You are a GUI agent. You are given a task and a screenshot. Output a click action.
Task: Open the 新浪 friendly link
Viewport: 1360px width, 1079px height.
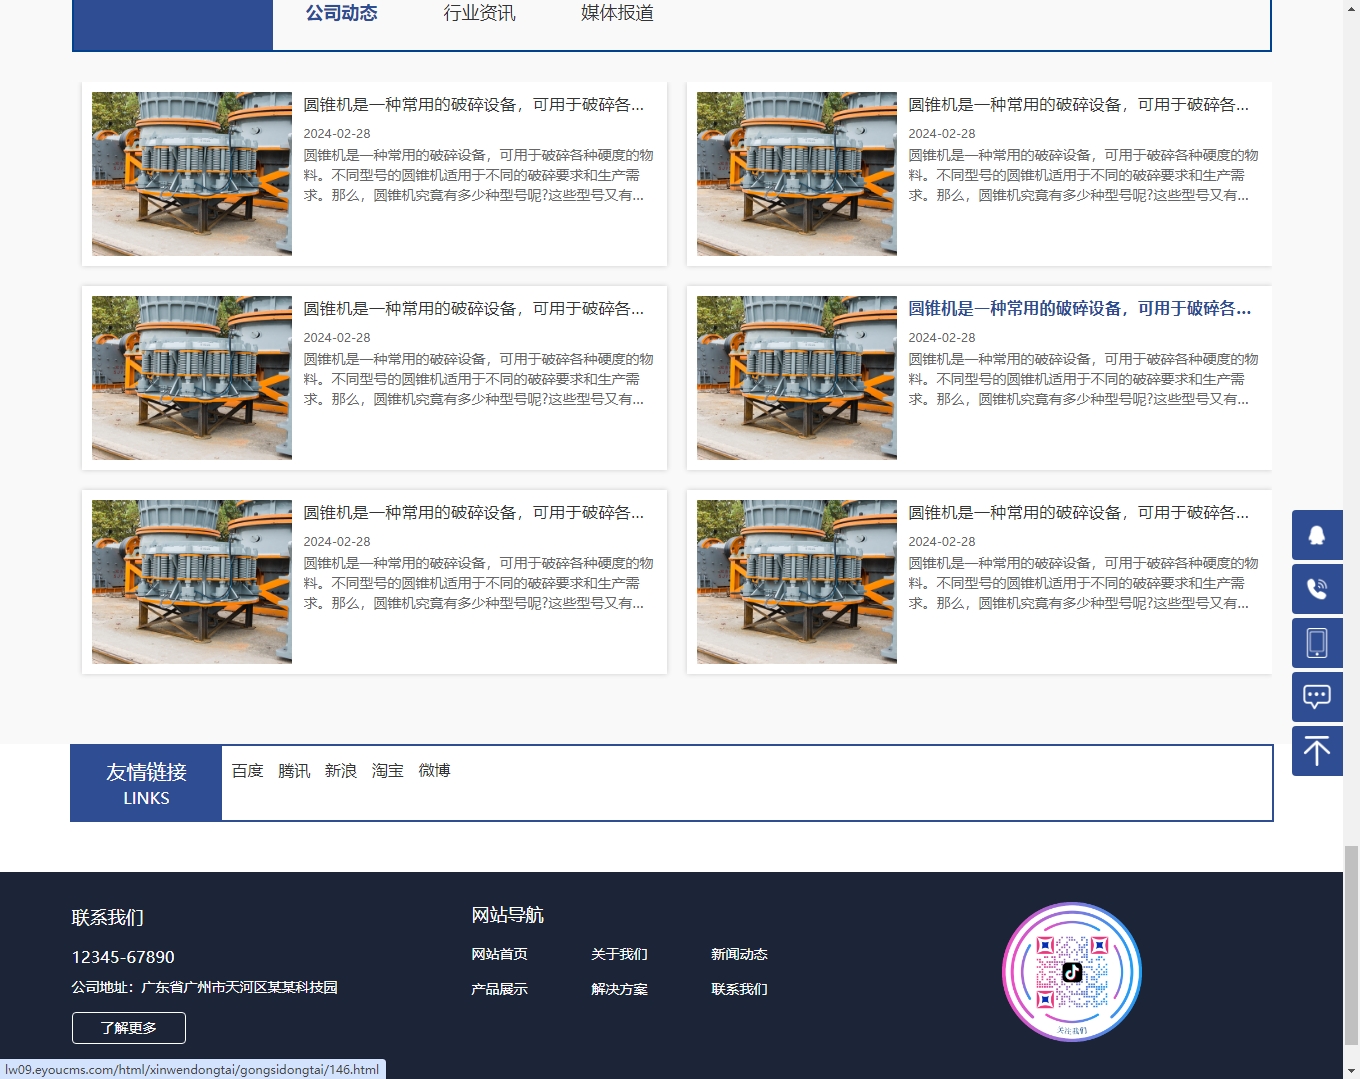pos(341,771)
